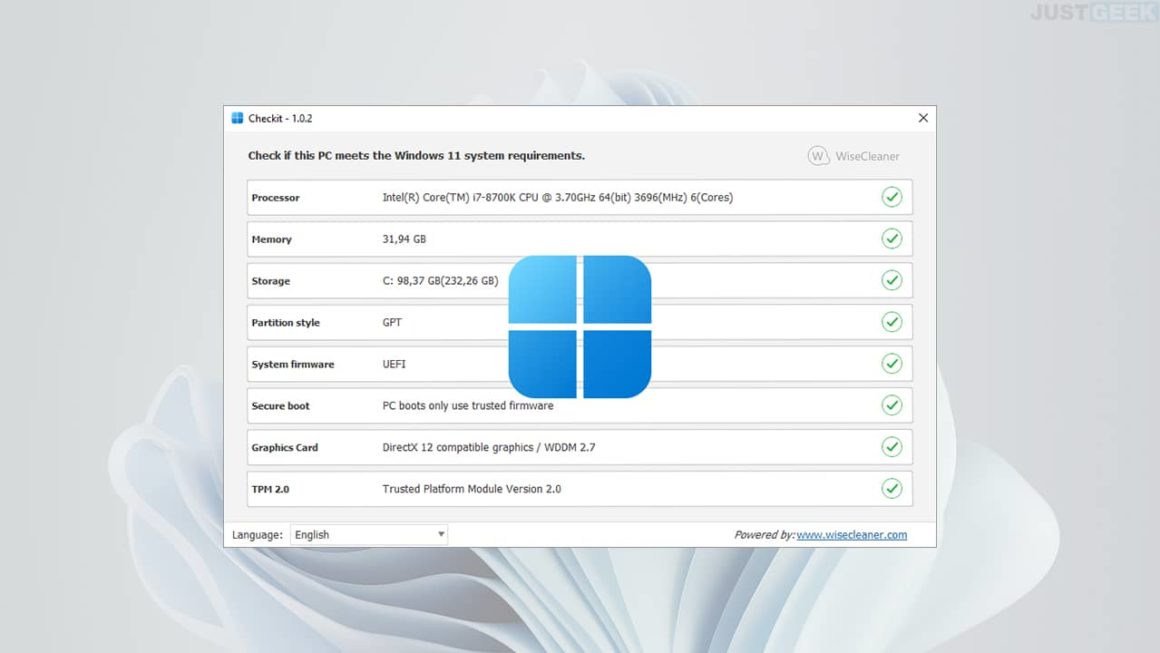Click the DirectX 12 compatible graphics text
1160x653 pixels.
click(488, 447)
